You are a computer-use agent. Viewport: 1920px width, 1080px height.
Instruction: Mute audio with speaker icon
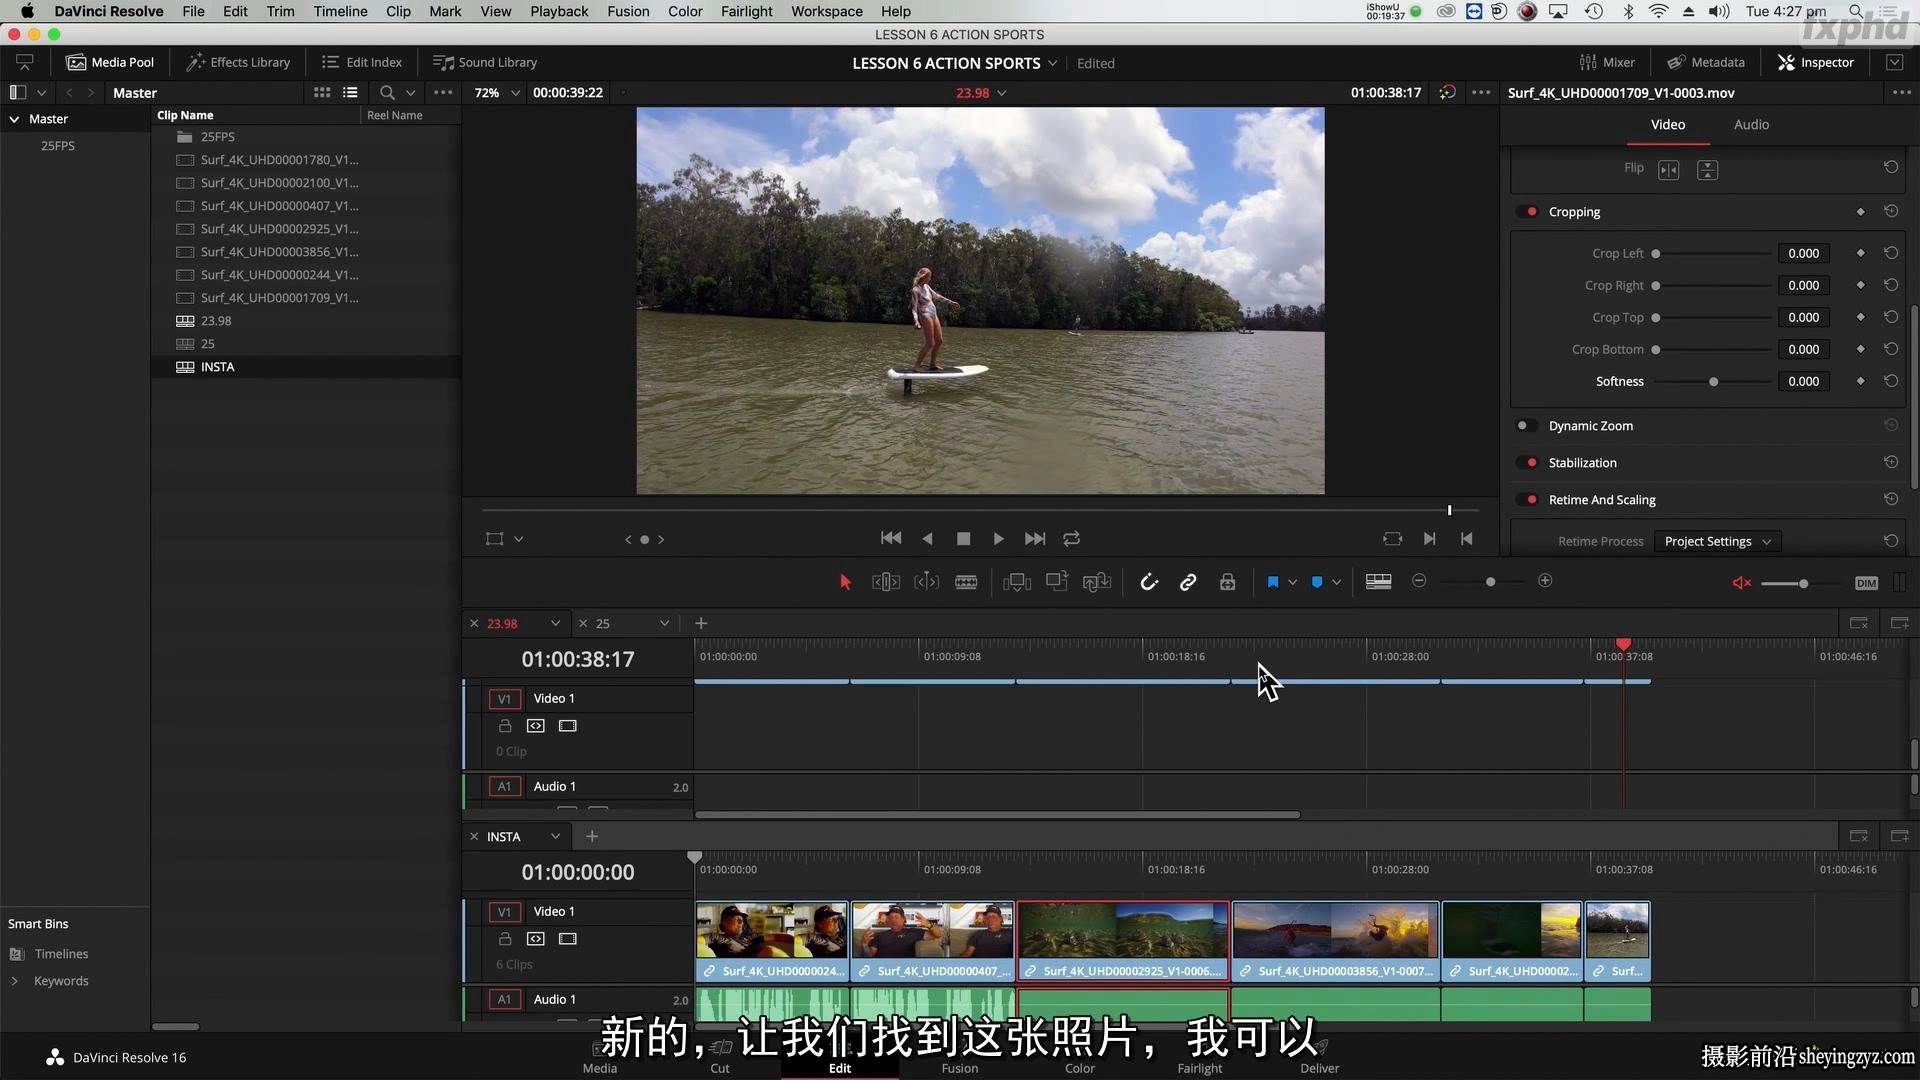coord(1742,583)
